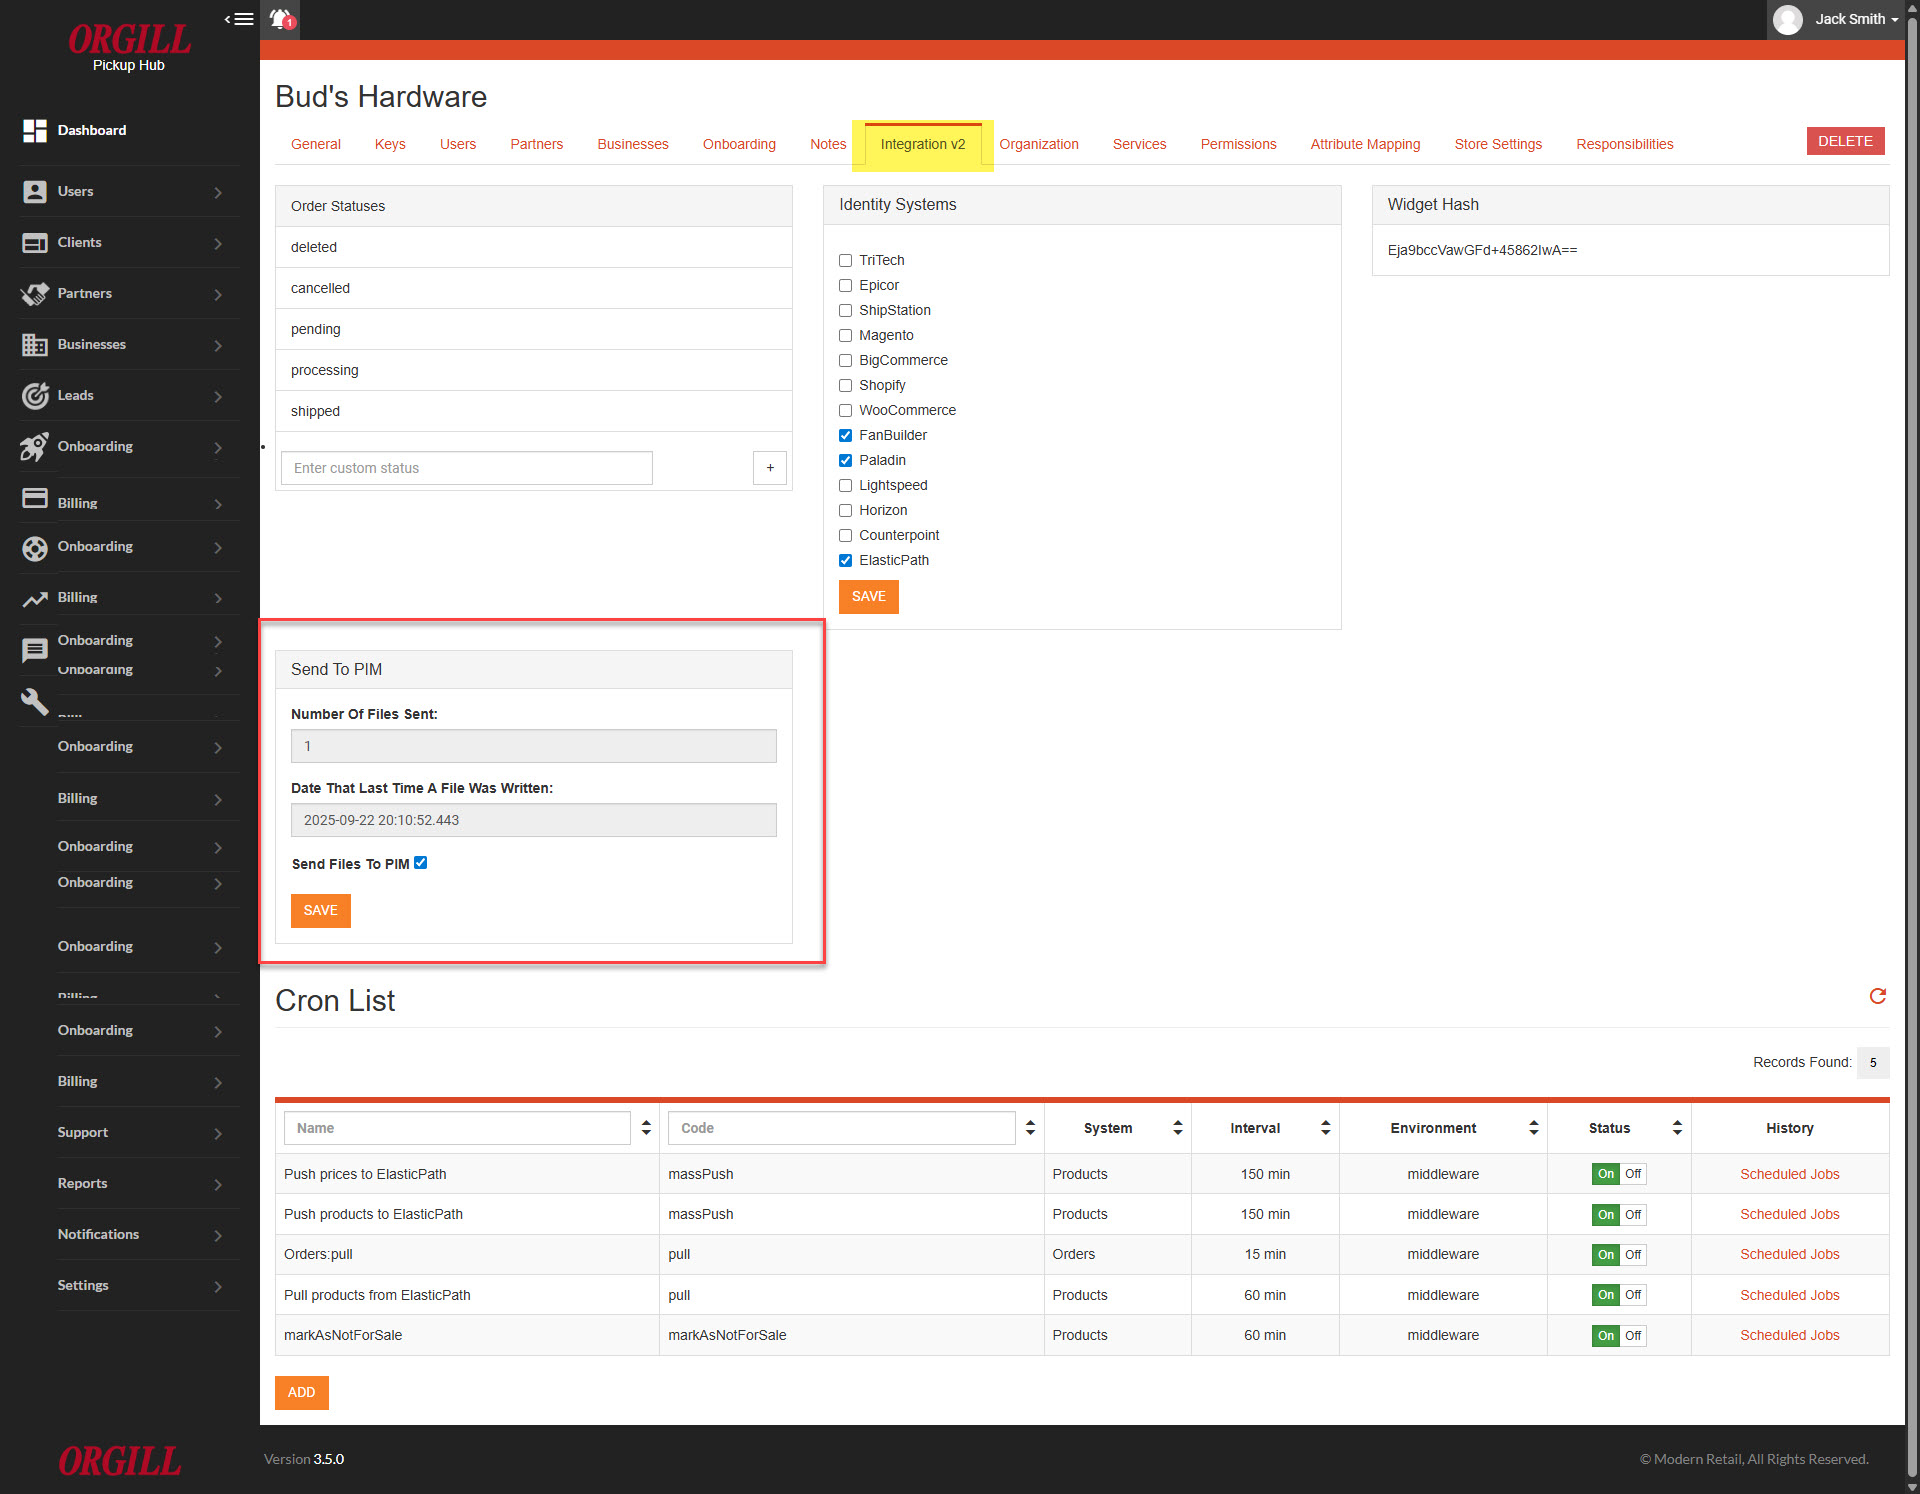The height and width of the screenshot is (1494, 1920).
Task: Click the red DELETE button
Action: tap(1845, 141)
